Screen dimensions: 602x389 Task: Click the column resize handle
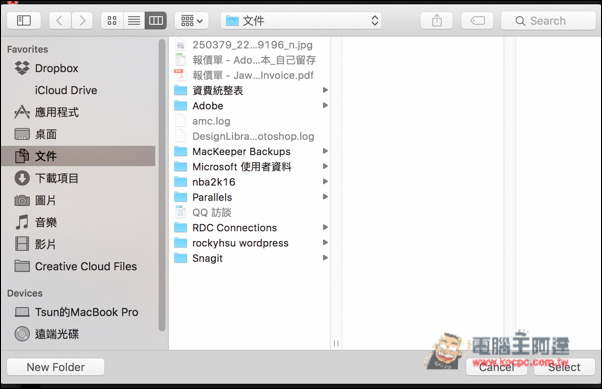(336, 343)
